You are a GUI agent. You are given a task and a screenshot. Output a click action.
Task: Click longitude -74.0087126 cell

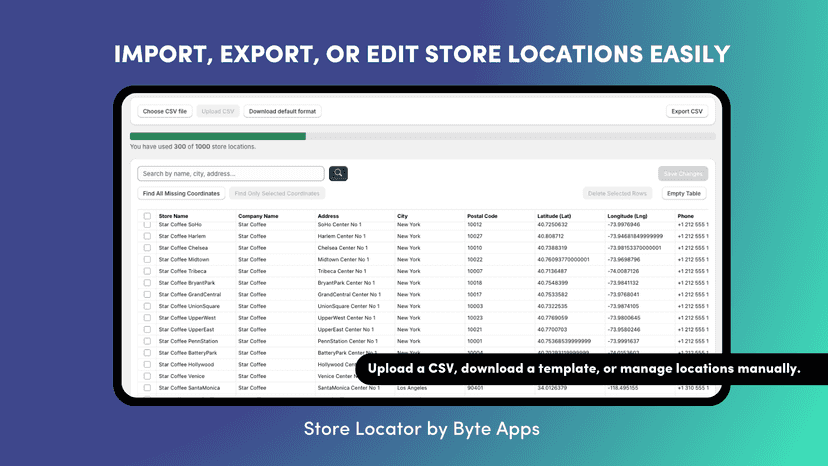623,271
